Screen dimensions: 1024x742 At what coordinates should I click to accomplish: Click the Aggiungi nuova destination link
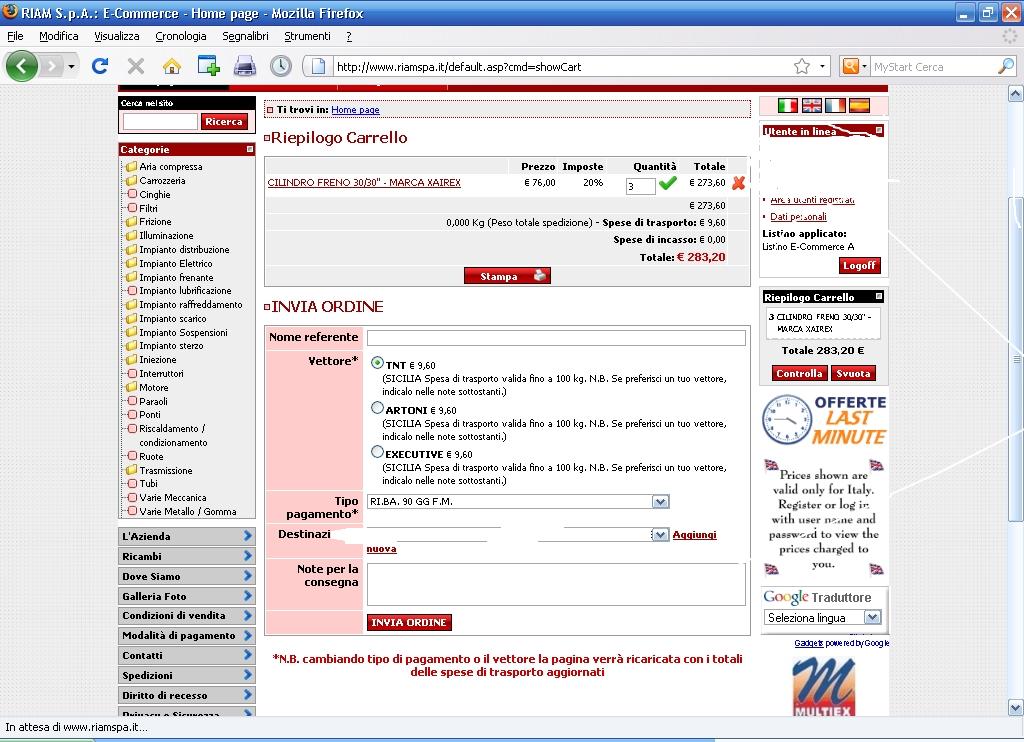[694, 534]
